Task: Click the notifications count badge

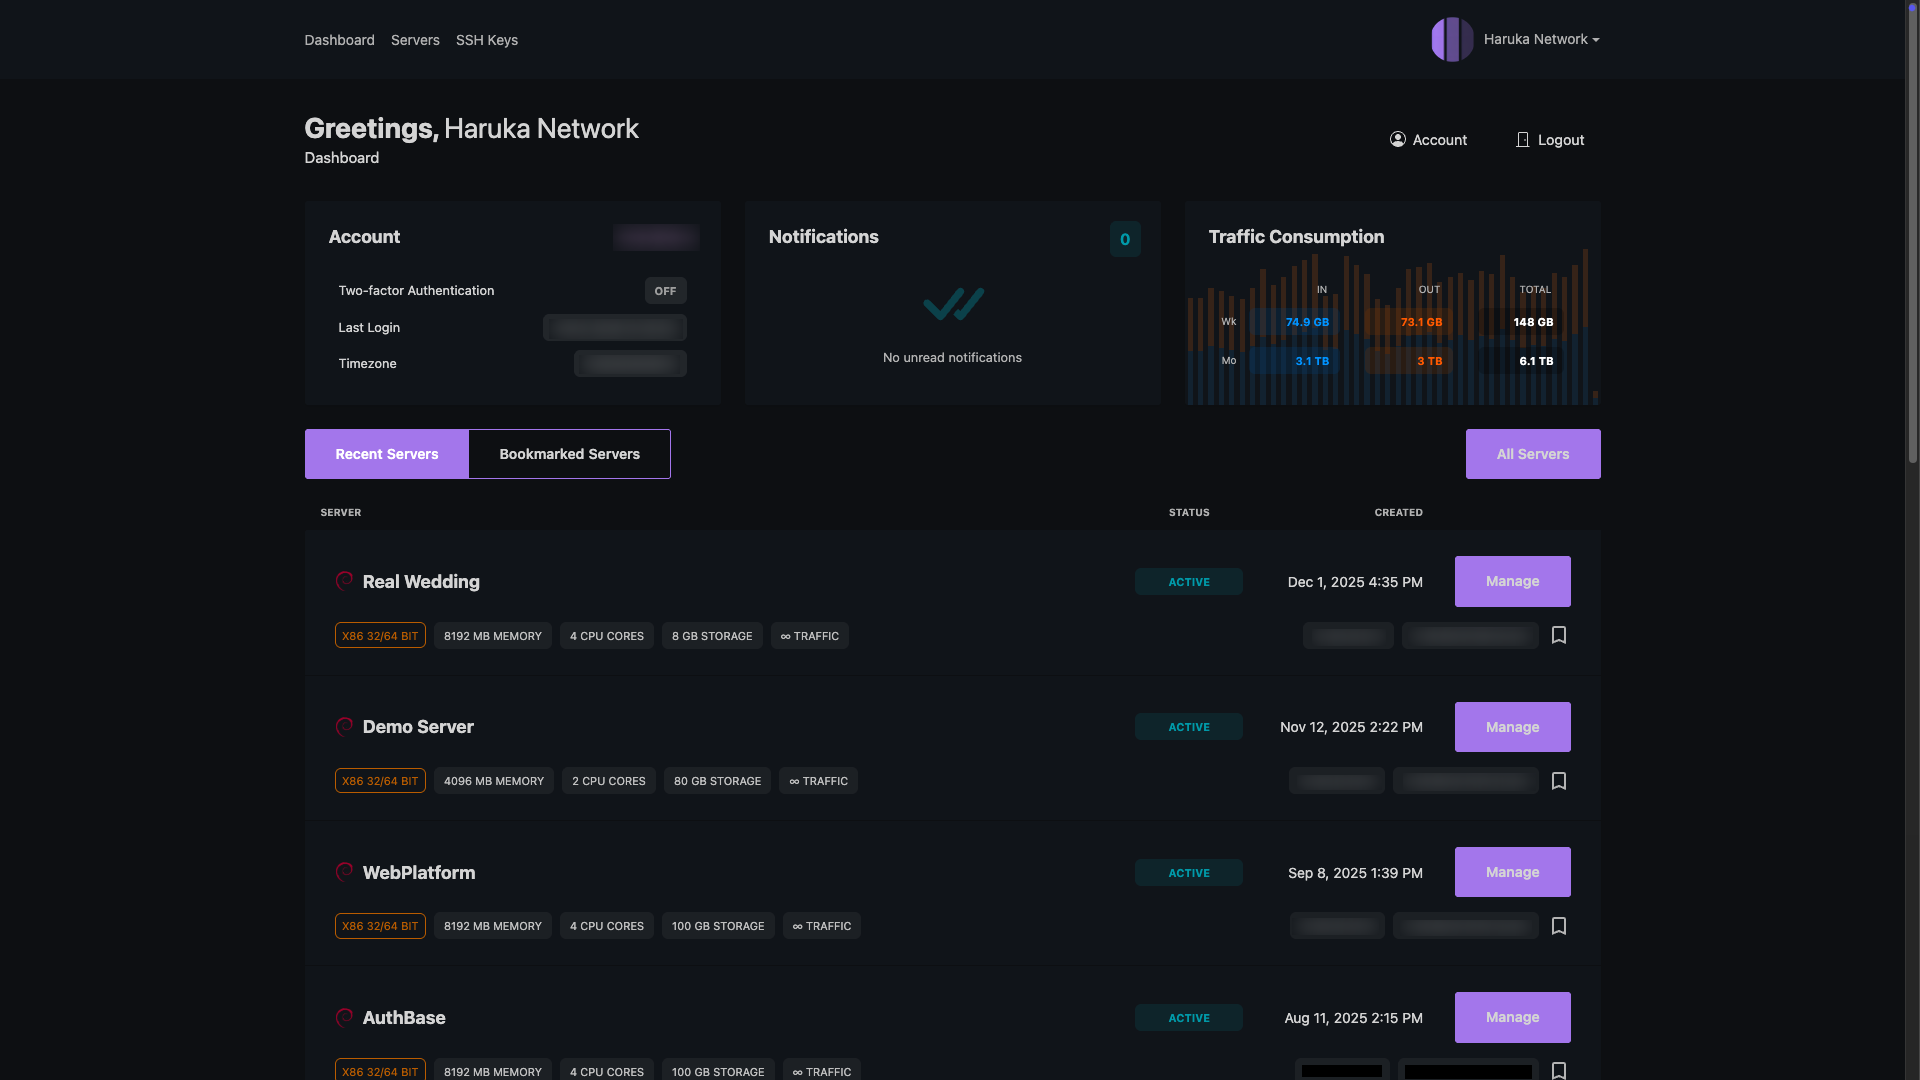Action: 1125,239
